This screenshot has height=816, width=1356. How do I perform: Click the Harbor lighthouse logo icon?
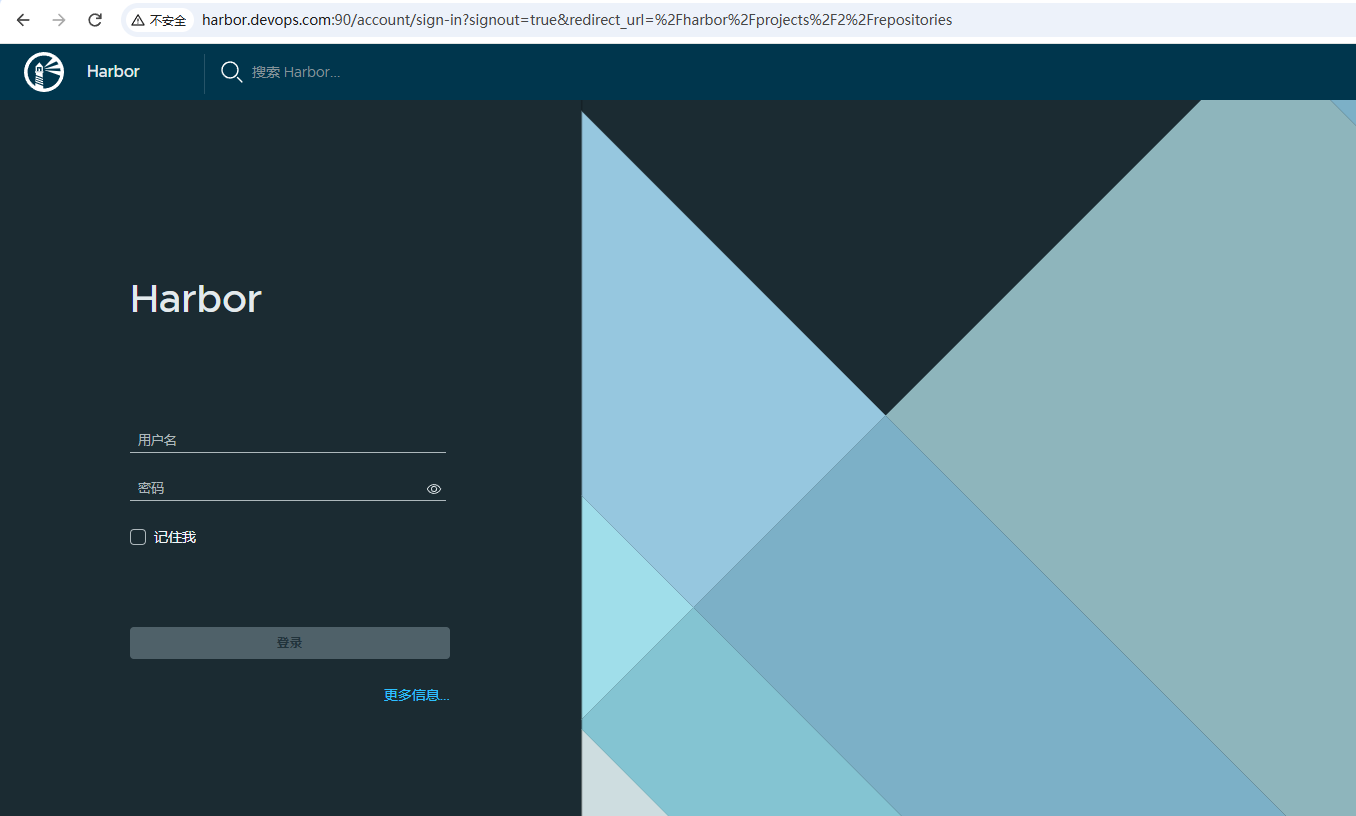[x=44, y=72]
